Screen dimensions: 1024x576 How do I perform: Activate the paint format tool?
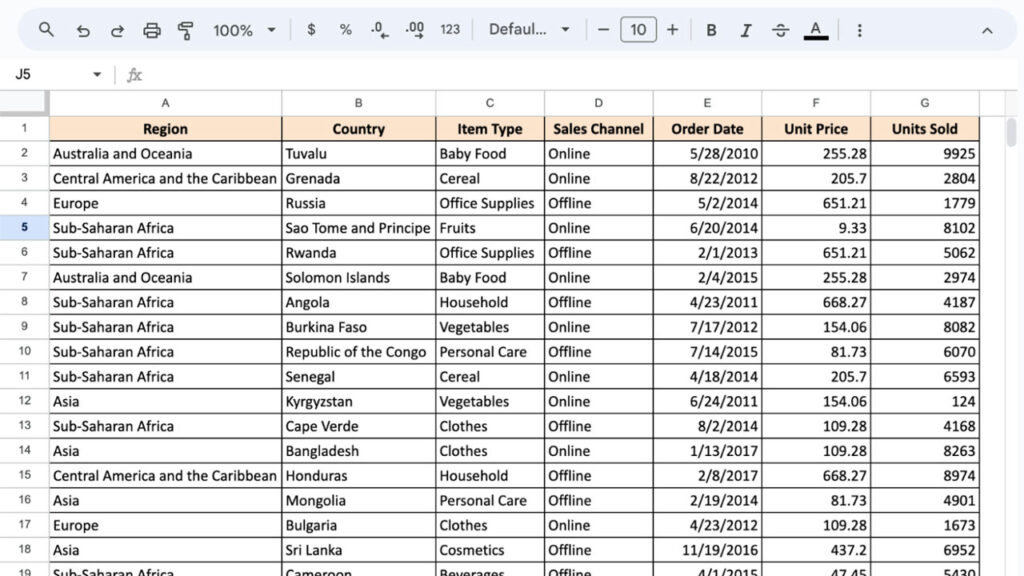tap(185, 30)
